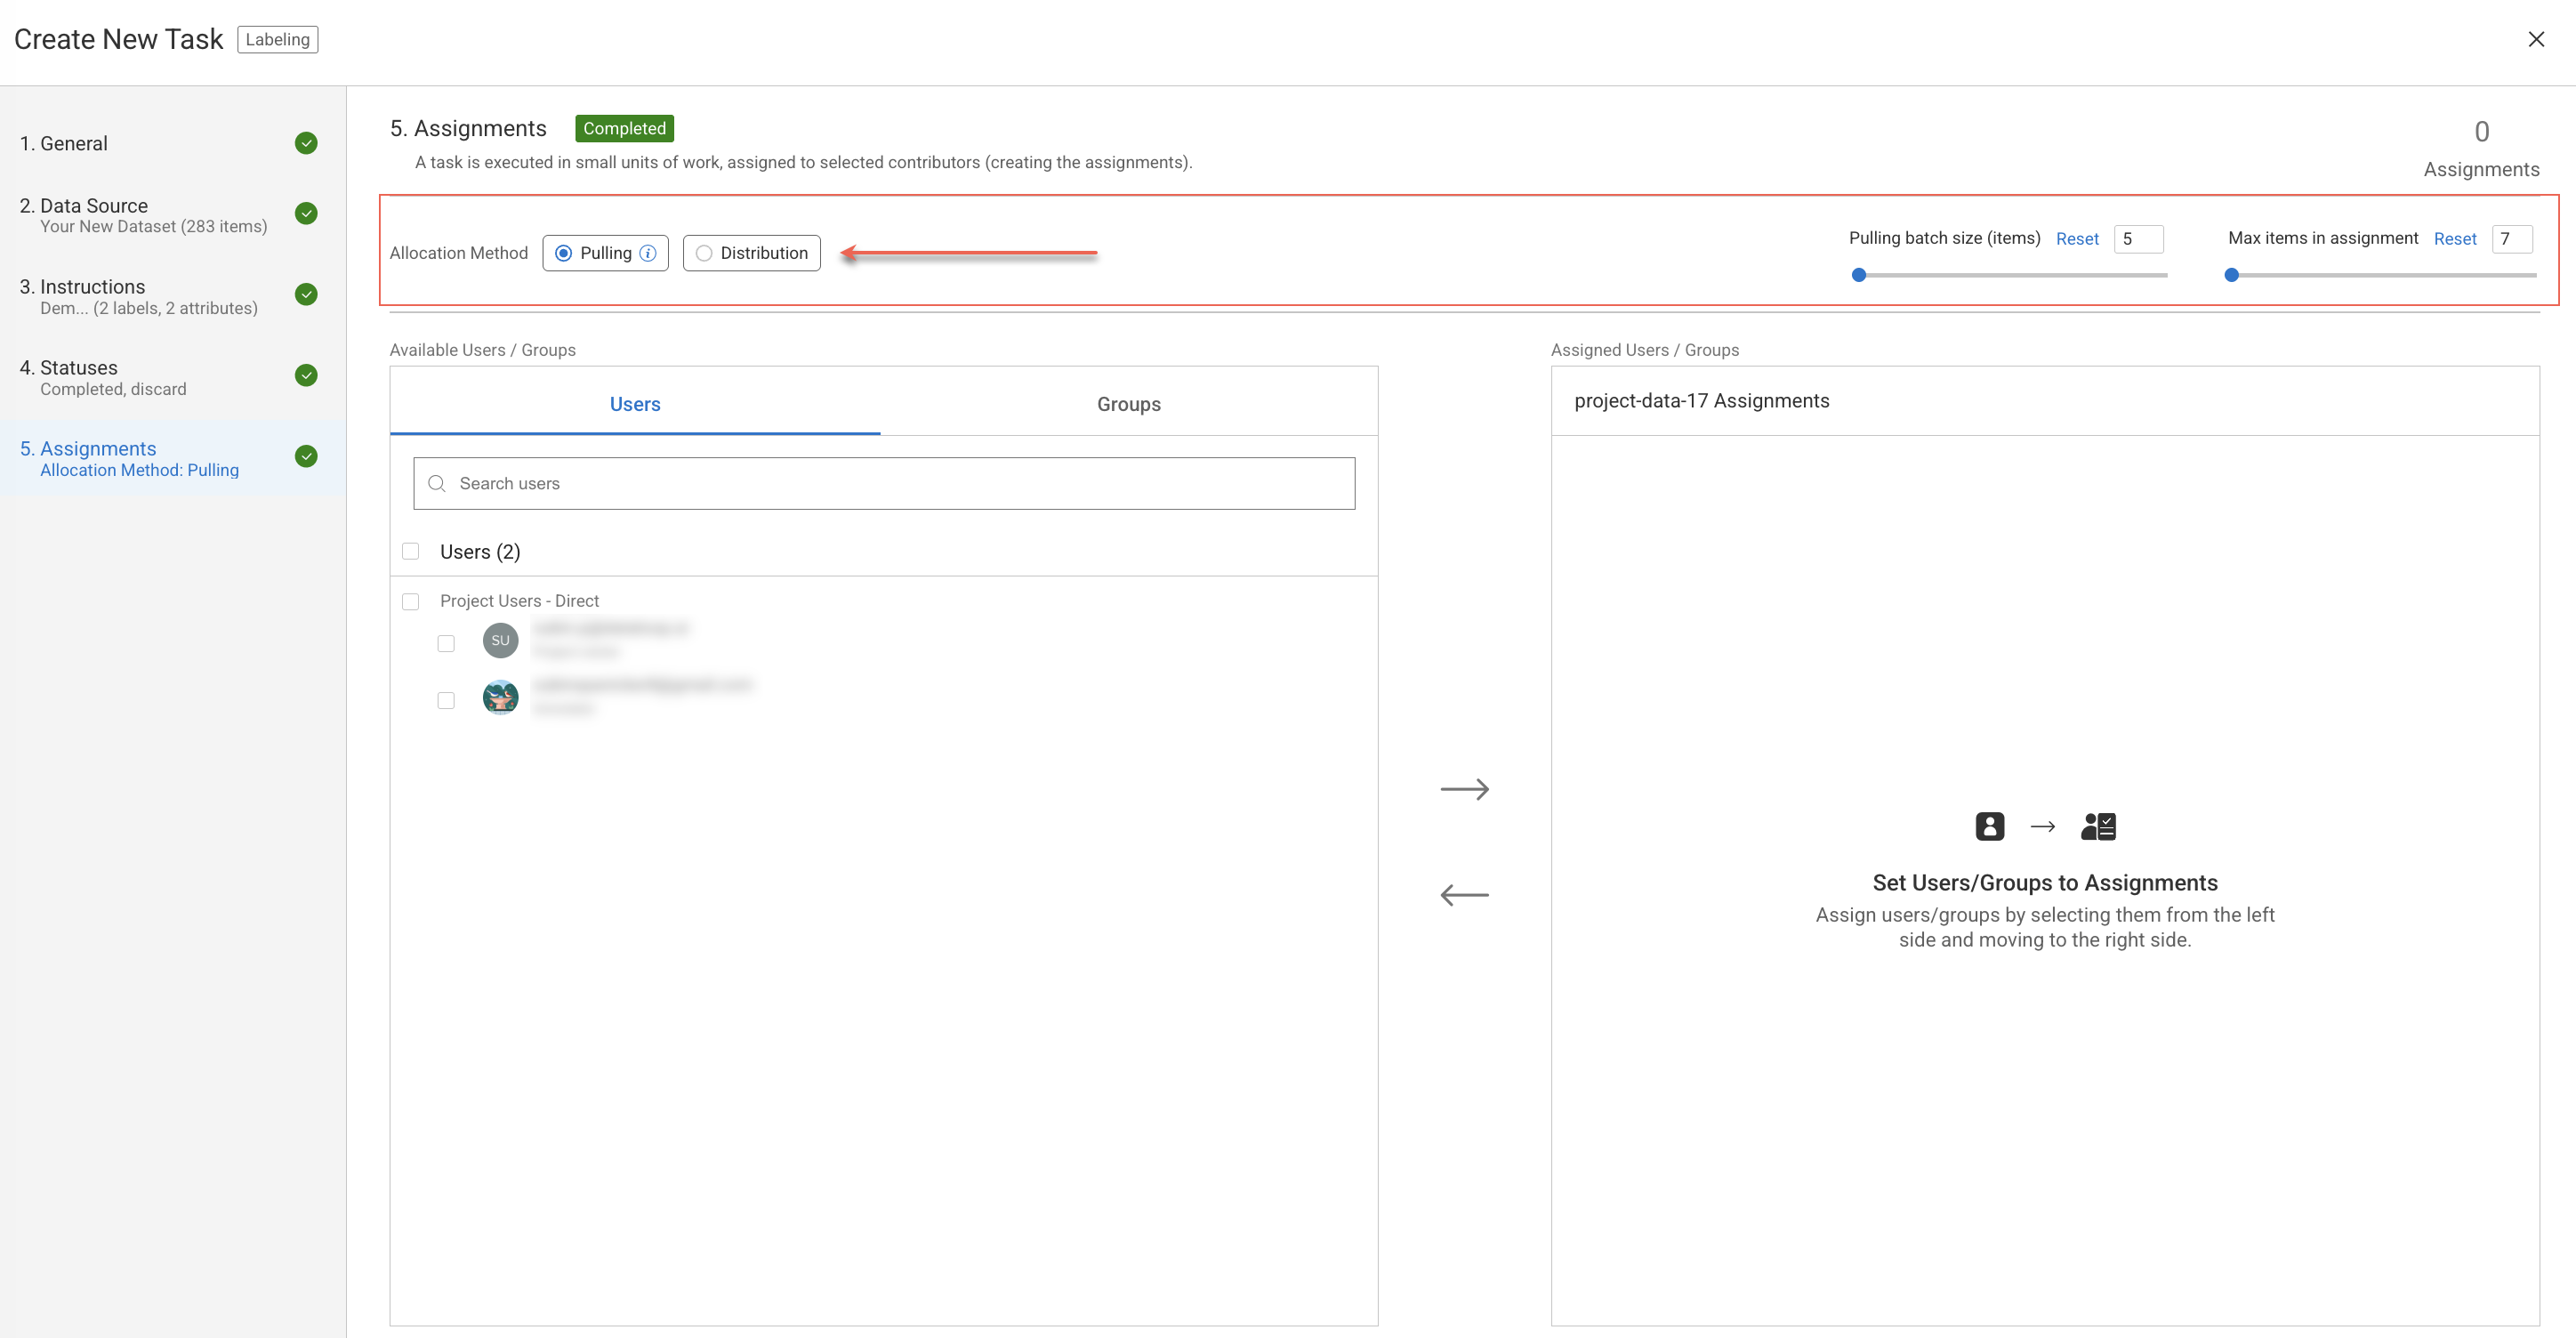Switch to the Users tab
Screen dimensions: 2576x1338
pyautogui.click(x=635, y=404)
